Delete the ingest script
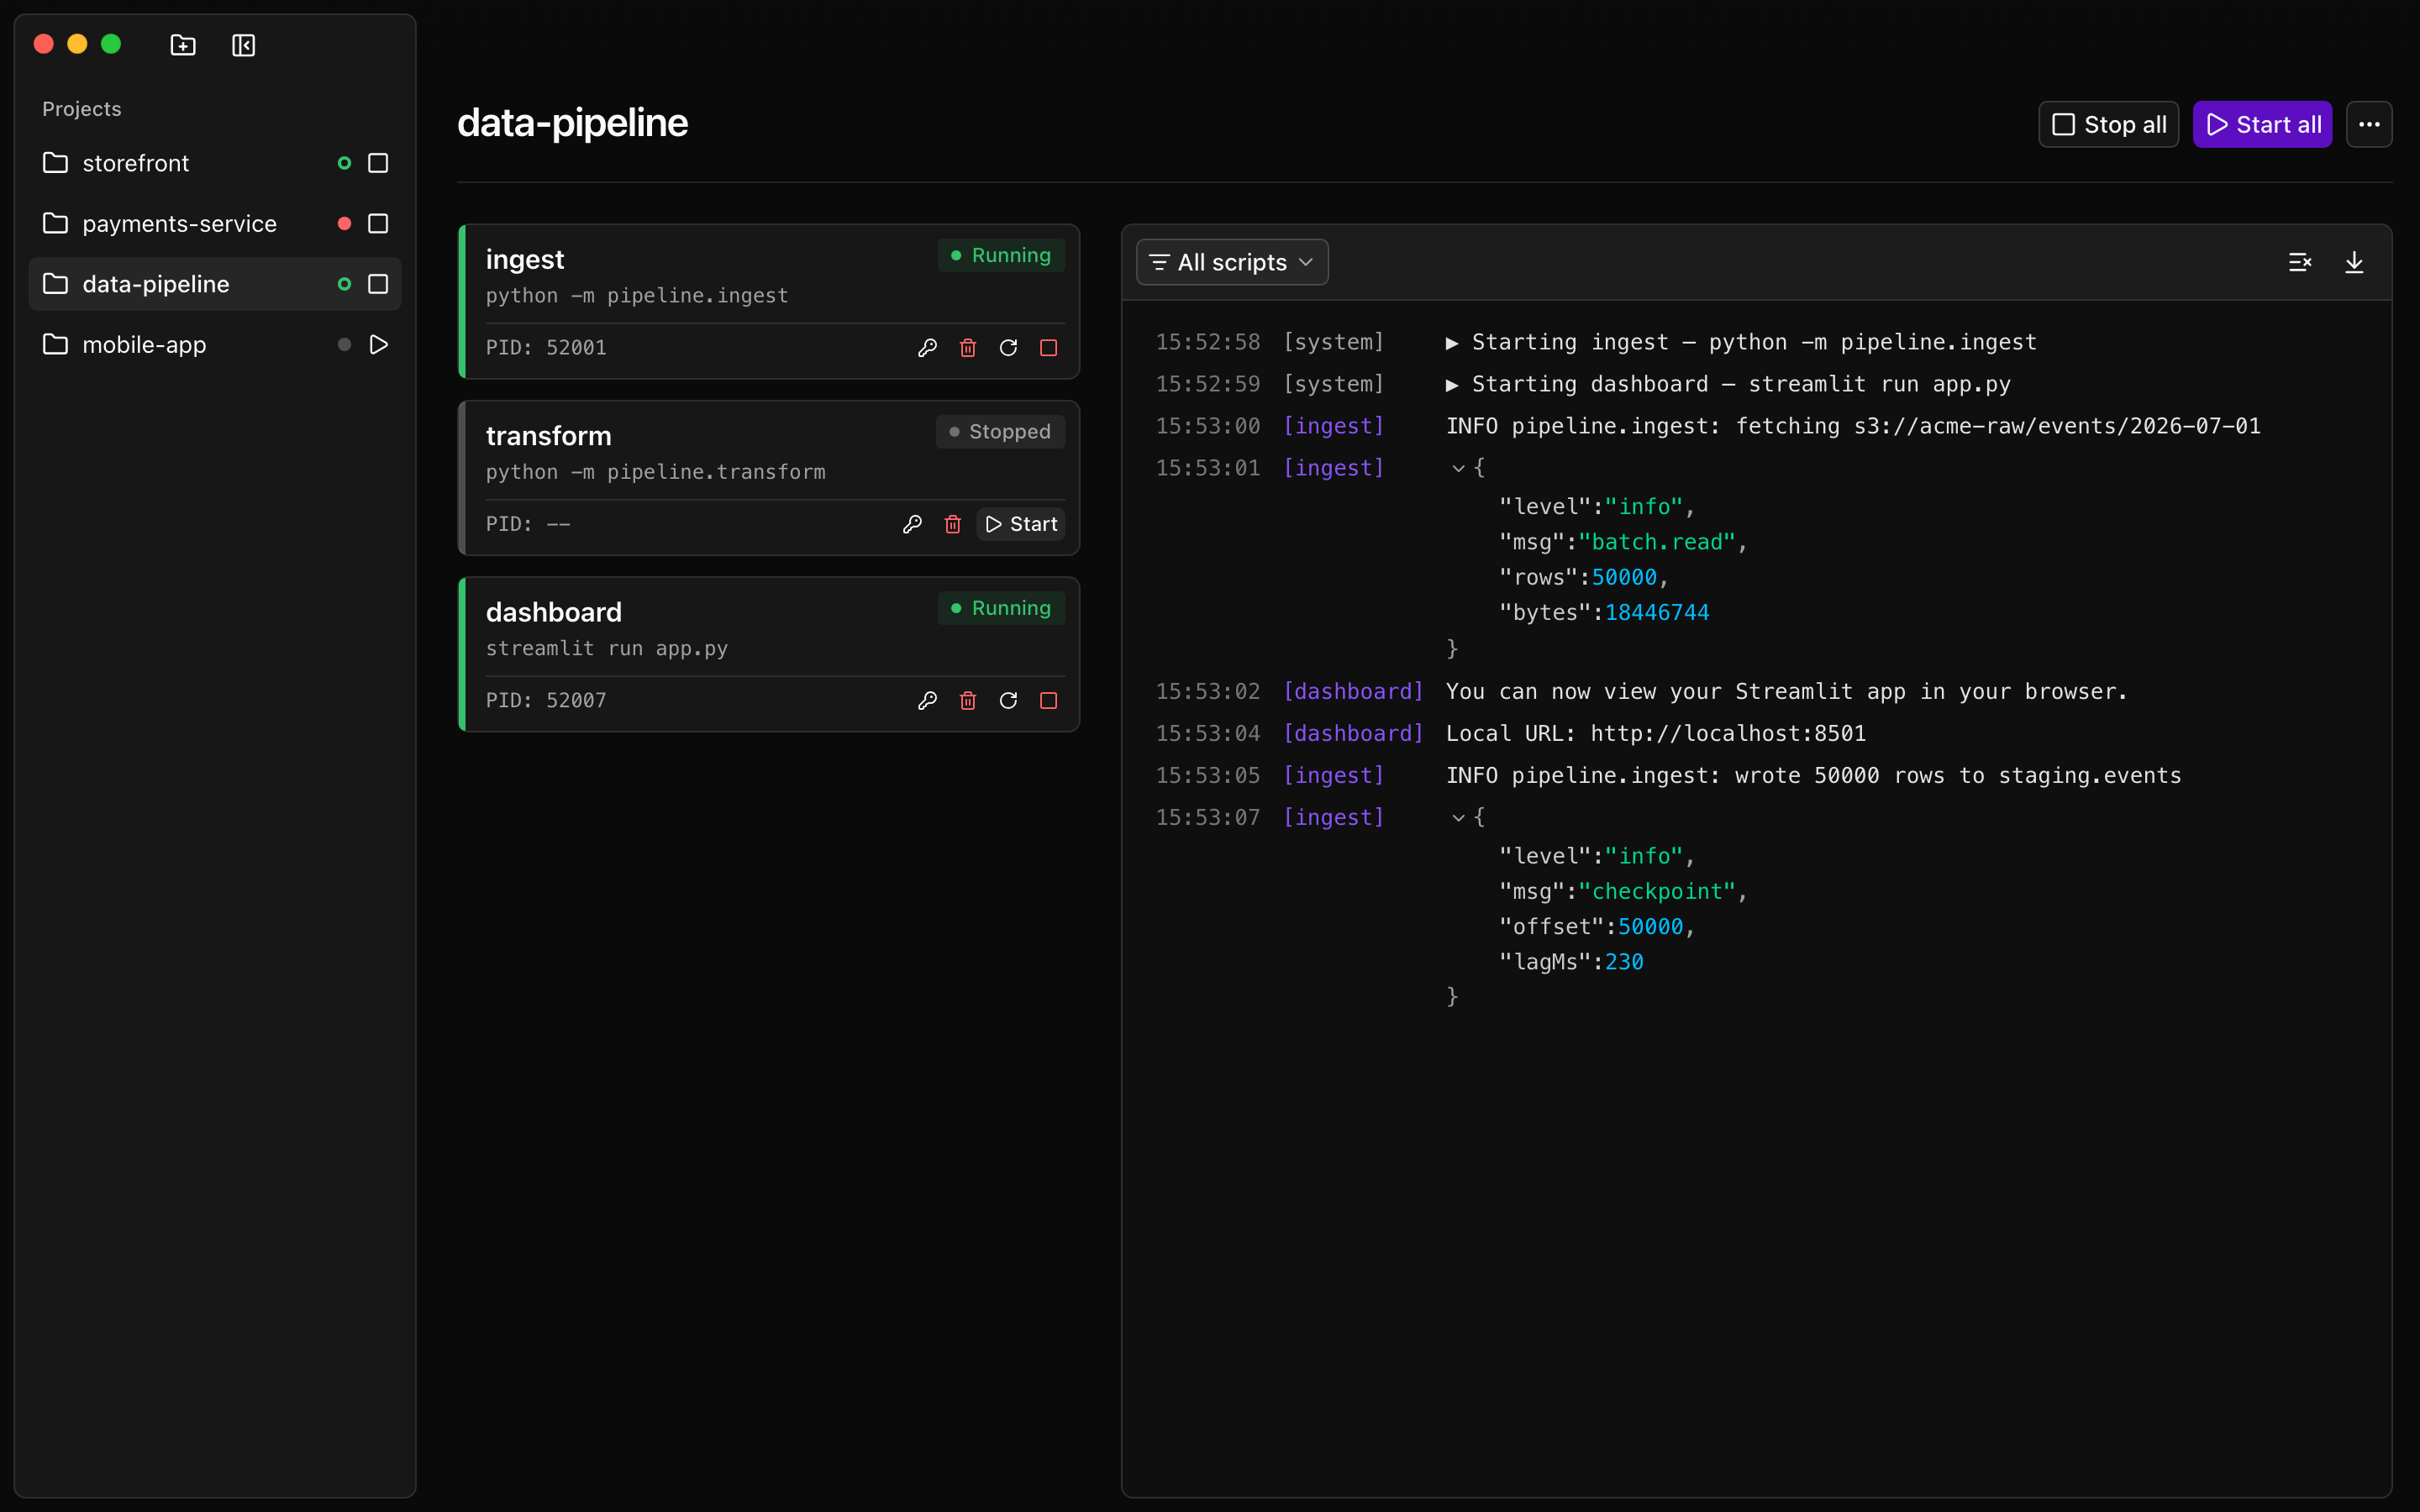 pos(968,348)
